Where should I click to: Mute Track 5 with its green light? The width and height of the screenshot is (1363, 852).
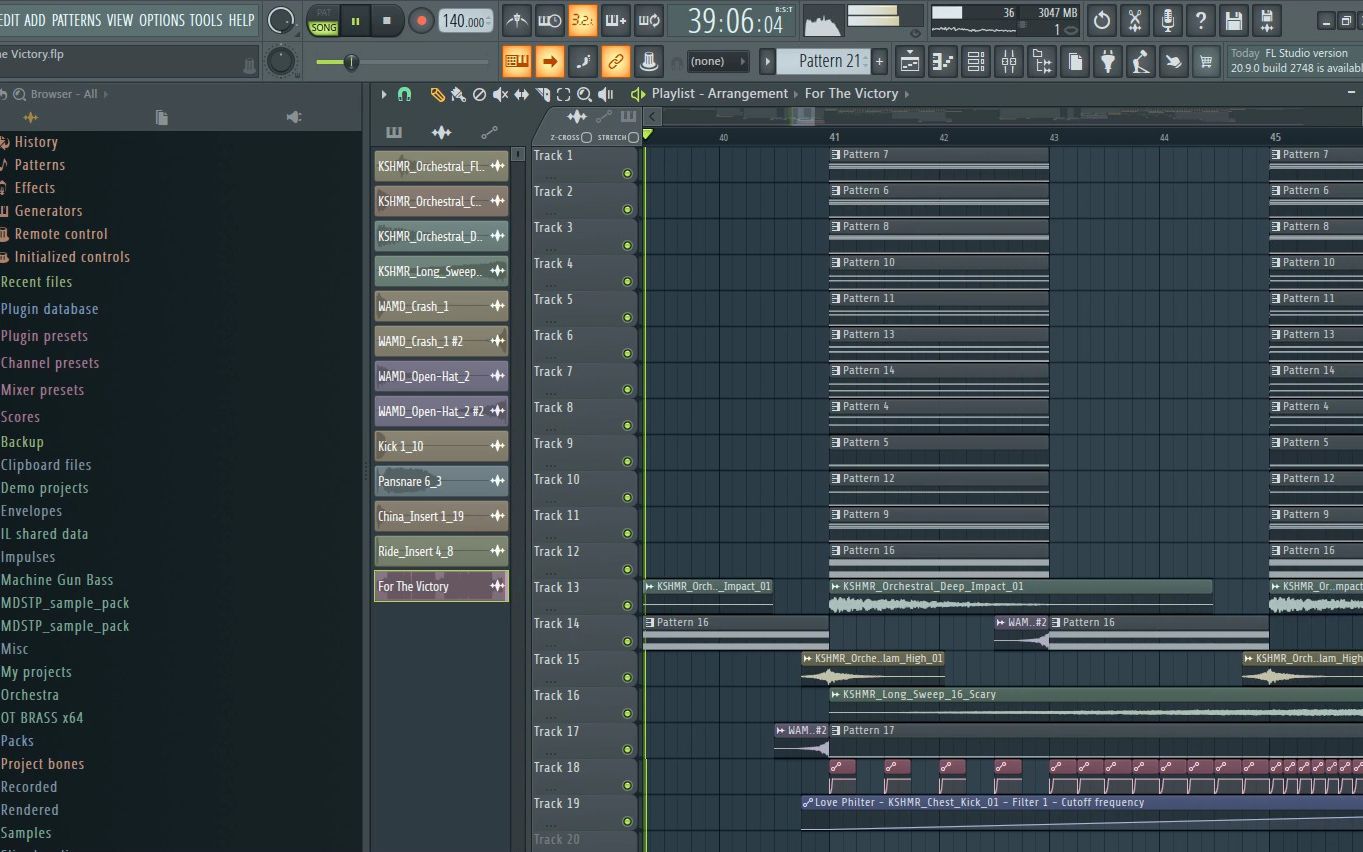627,317
